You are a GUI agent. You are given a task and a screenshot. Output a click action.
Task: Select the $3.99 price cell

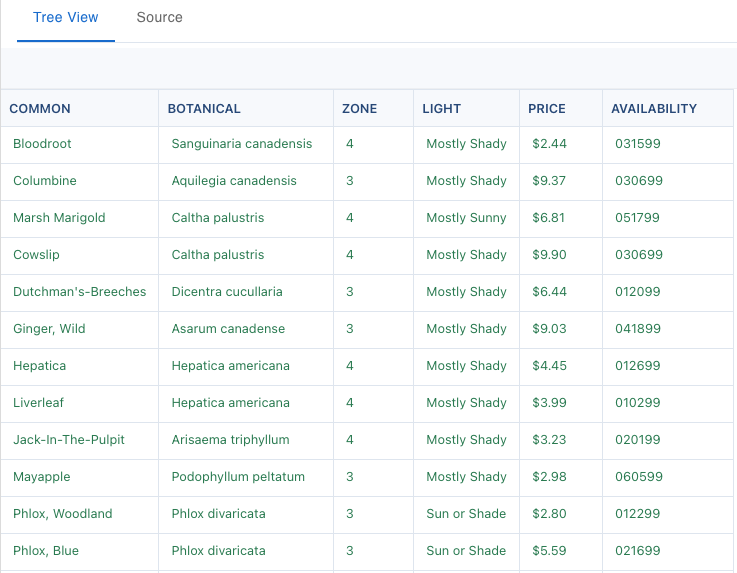561,403
